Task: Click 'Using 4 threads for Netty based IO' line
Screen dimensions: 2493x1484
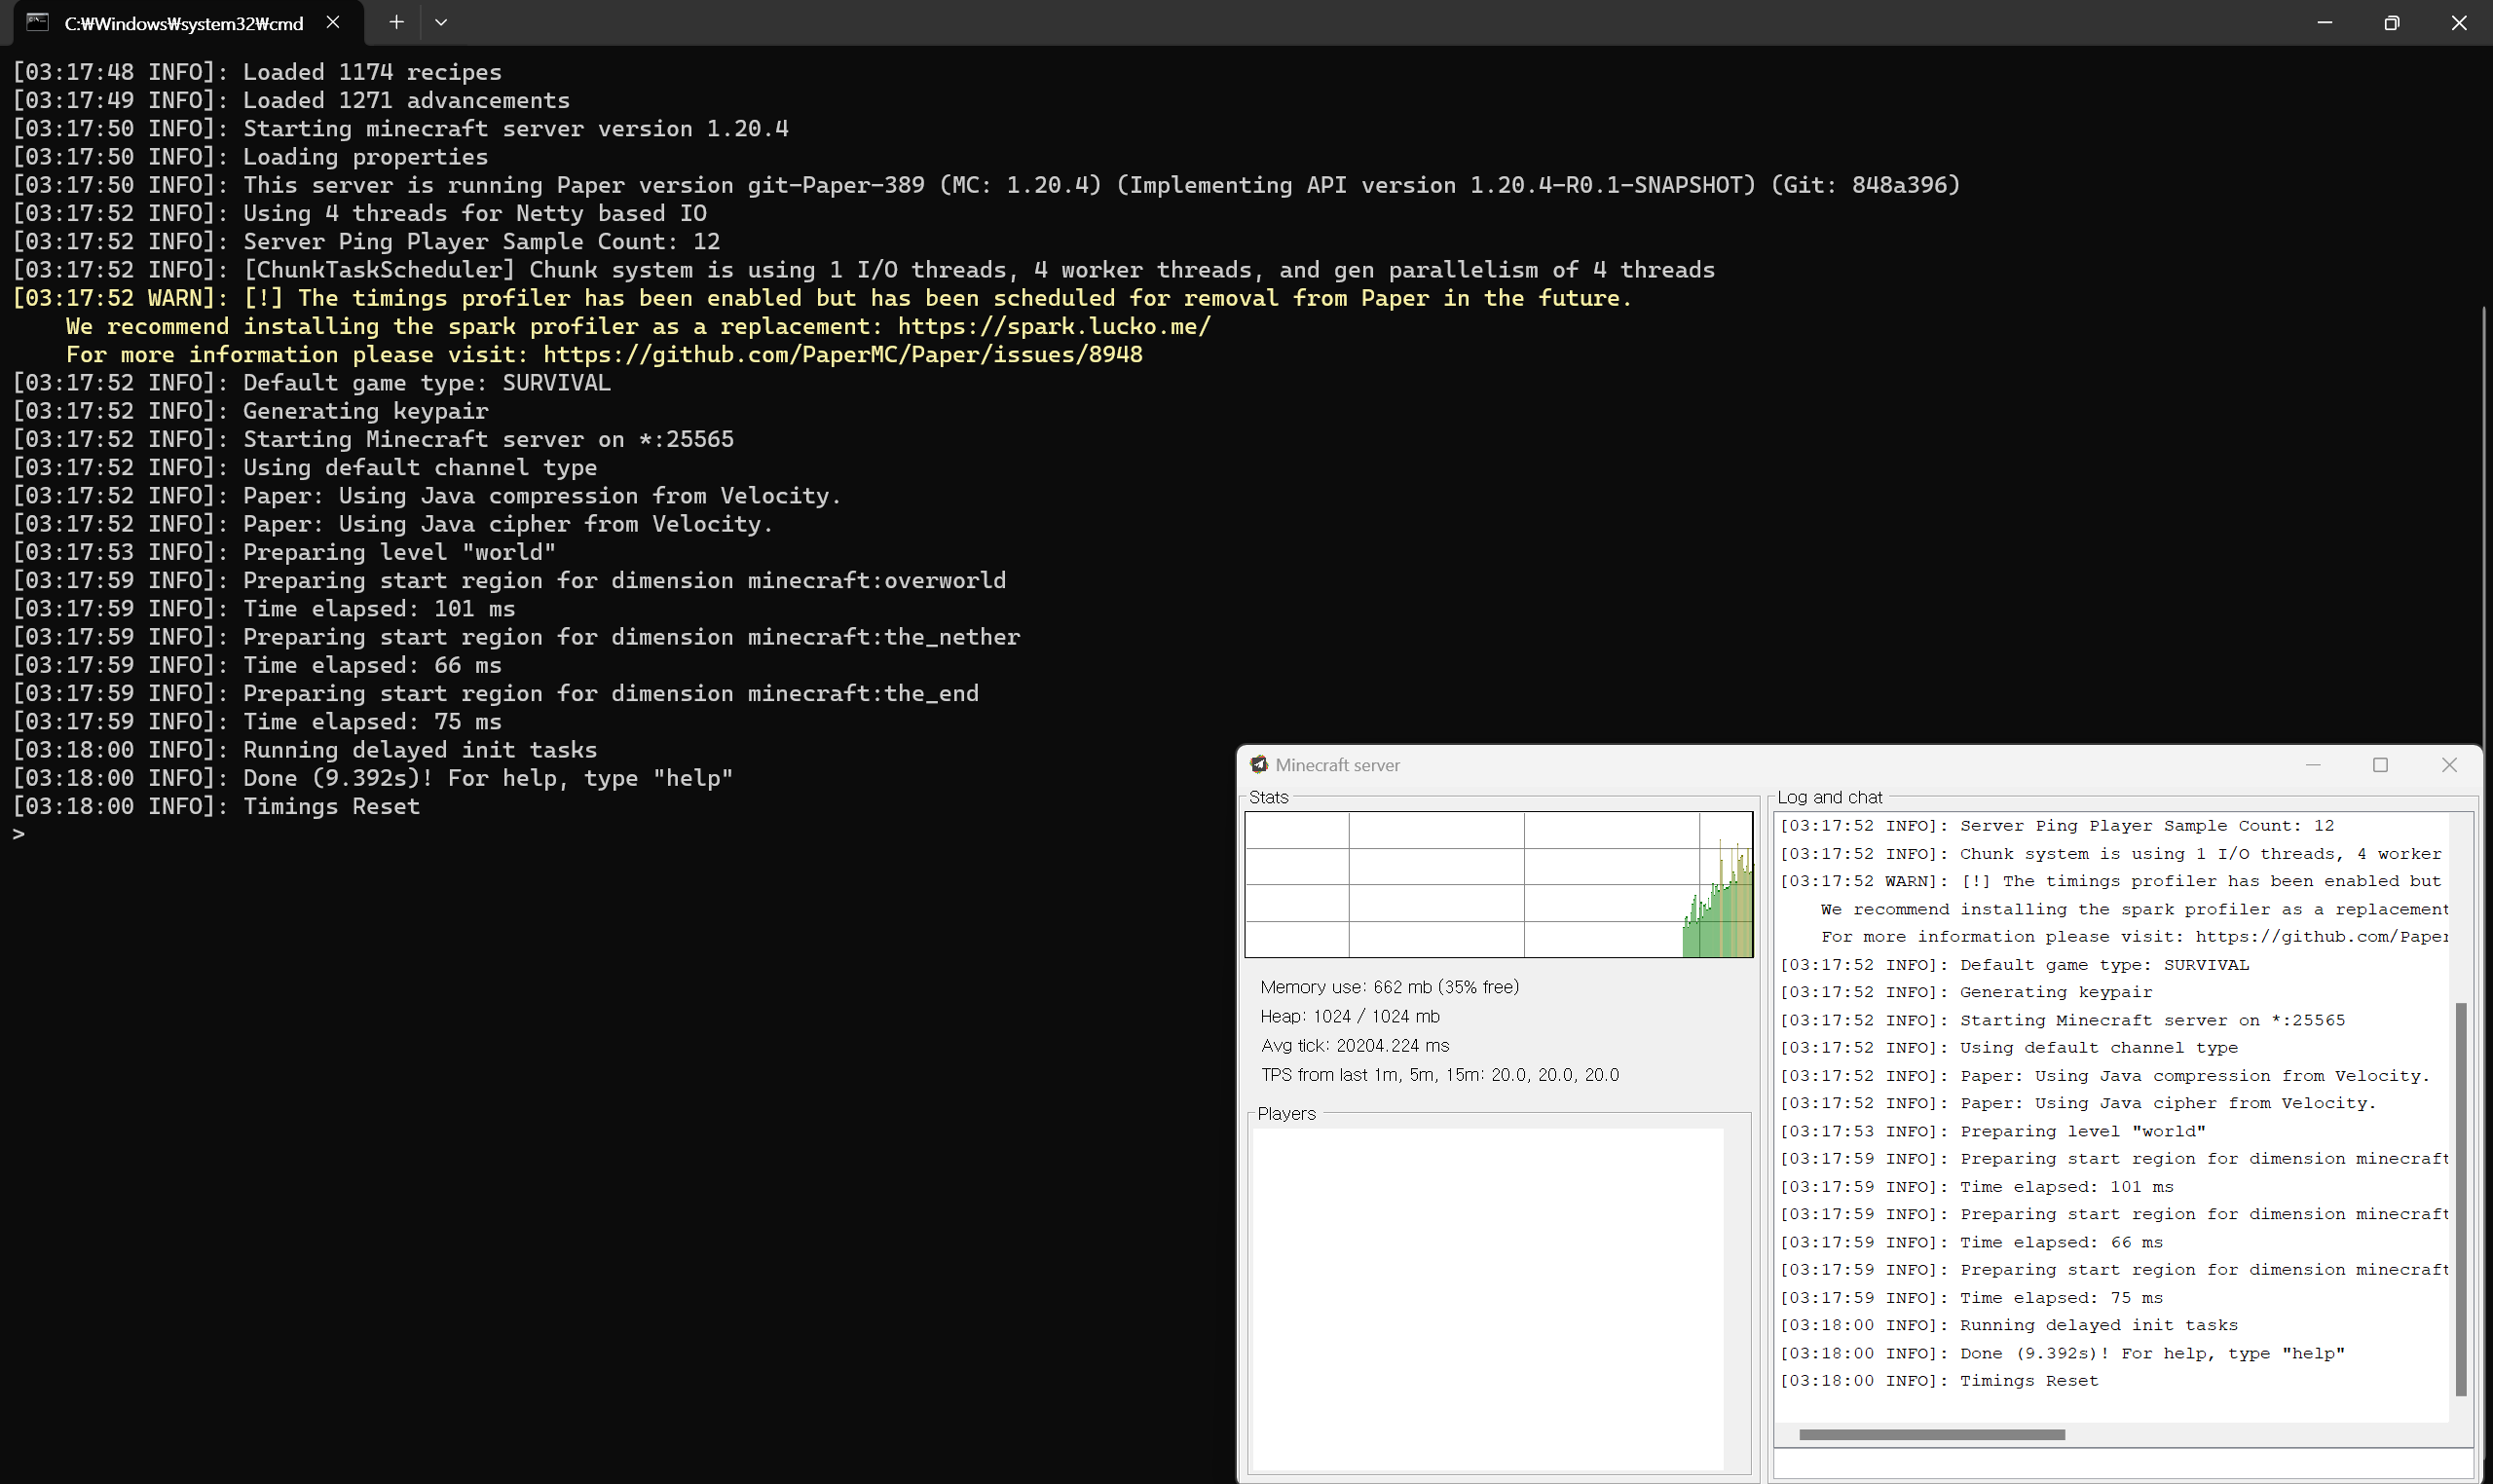Action: (359, 214)
